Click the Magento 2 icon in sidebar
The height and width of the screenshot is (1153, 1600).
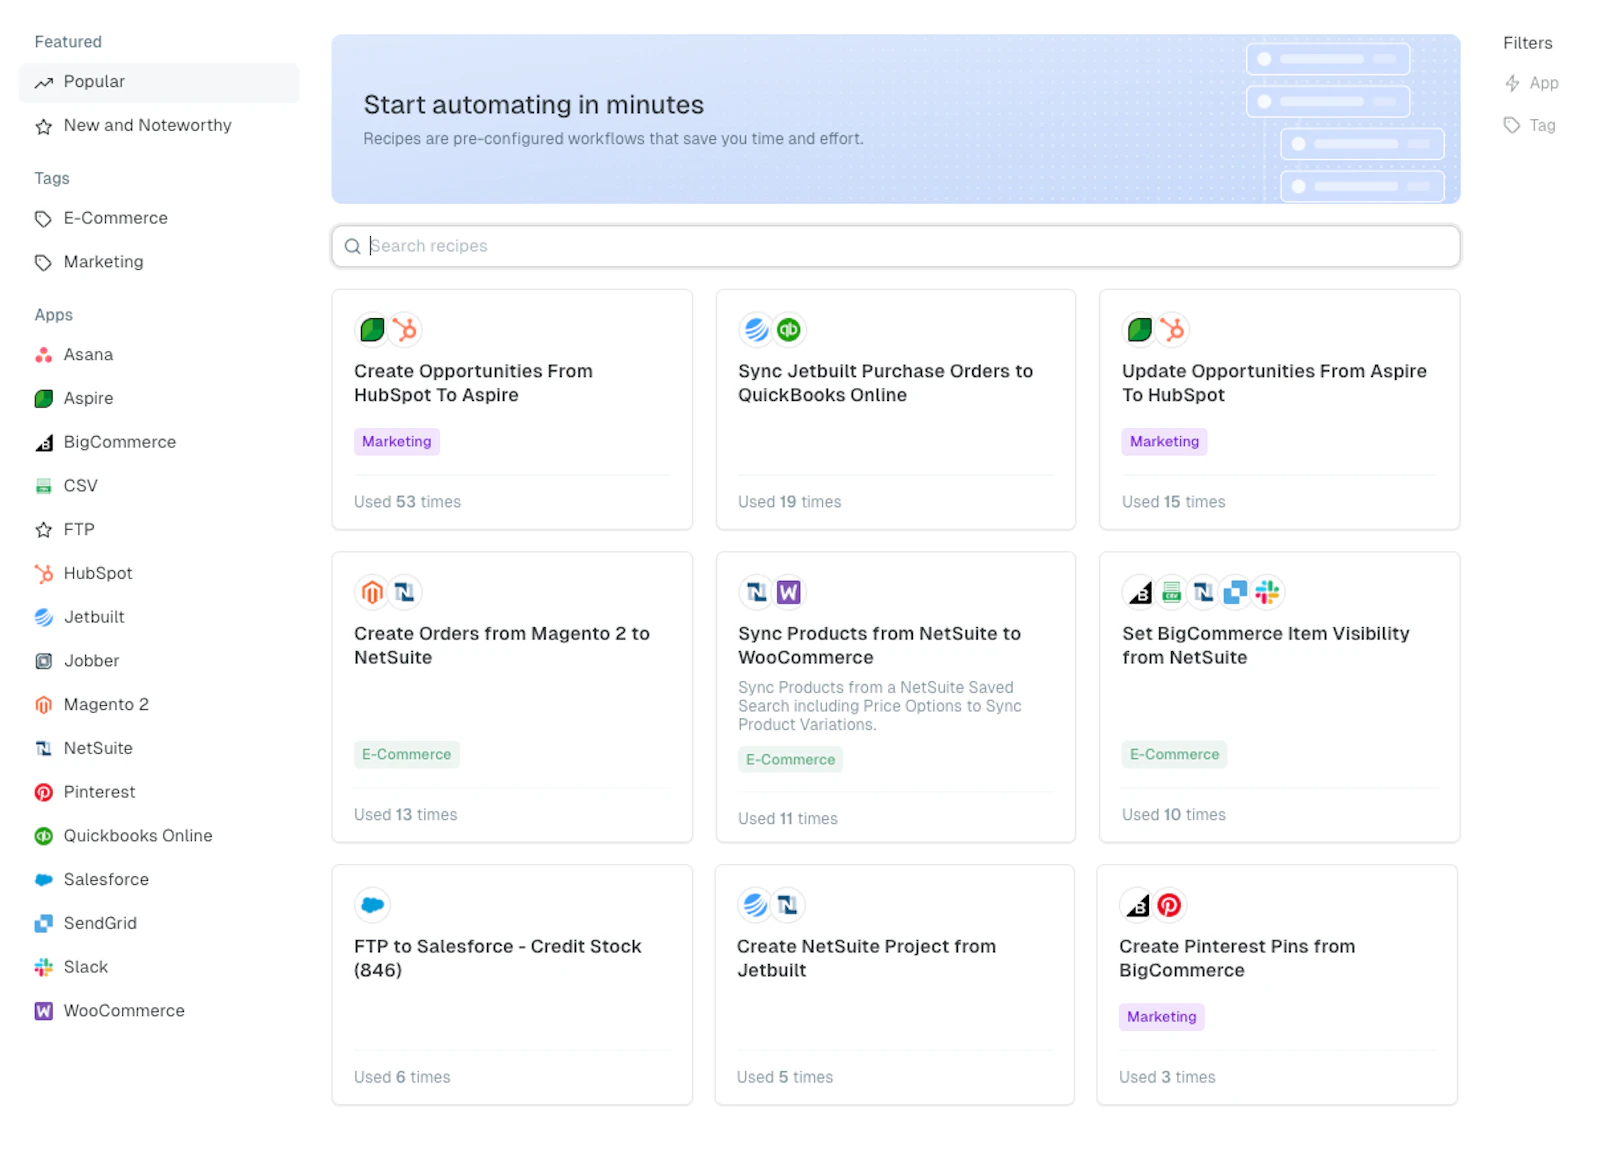(43, 705)
